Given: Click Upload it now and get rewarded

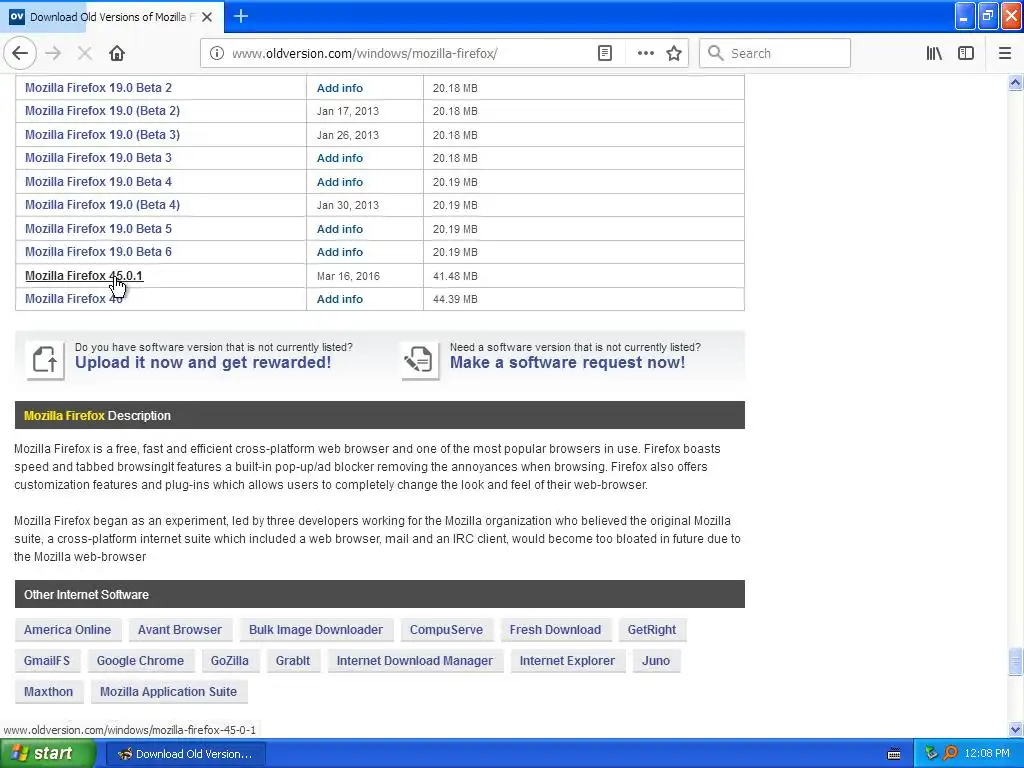Looking at the screenshot, I should click(x=203, y=362).
